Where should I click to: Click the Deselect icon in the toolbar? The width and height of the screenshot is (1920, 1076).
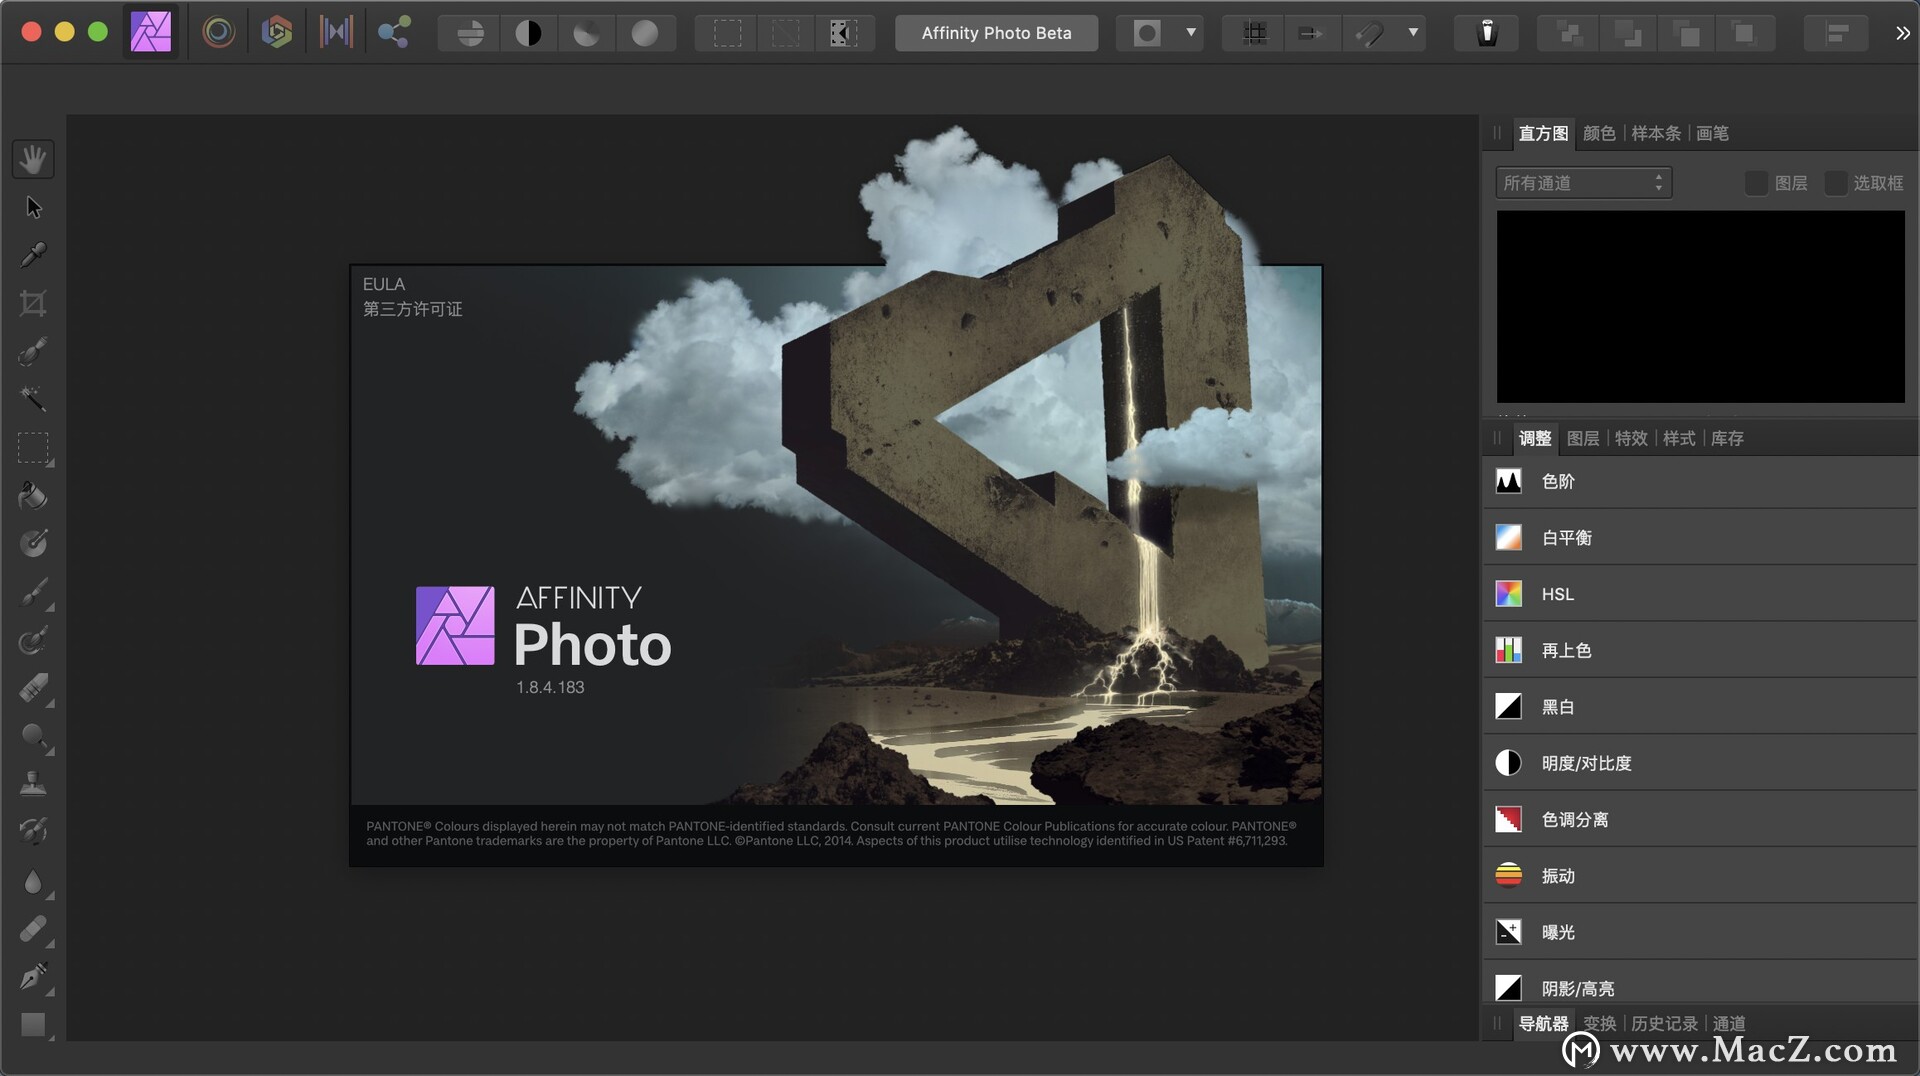click(x=786, y=33)
